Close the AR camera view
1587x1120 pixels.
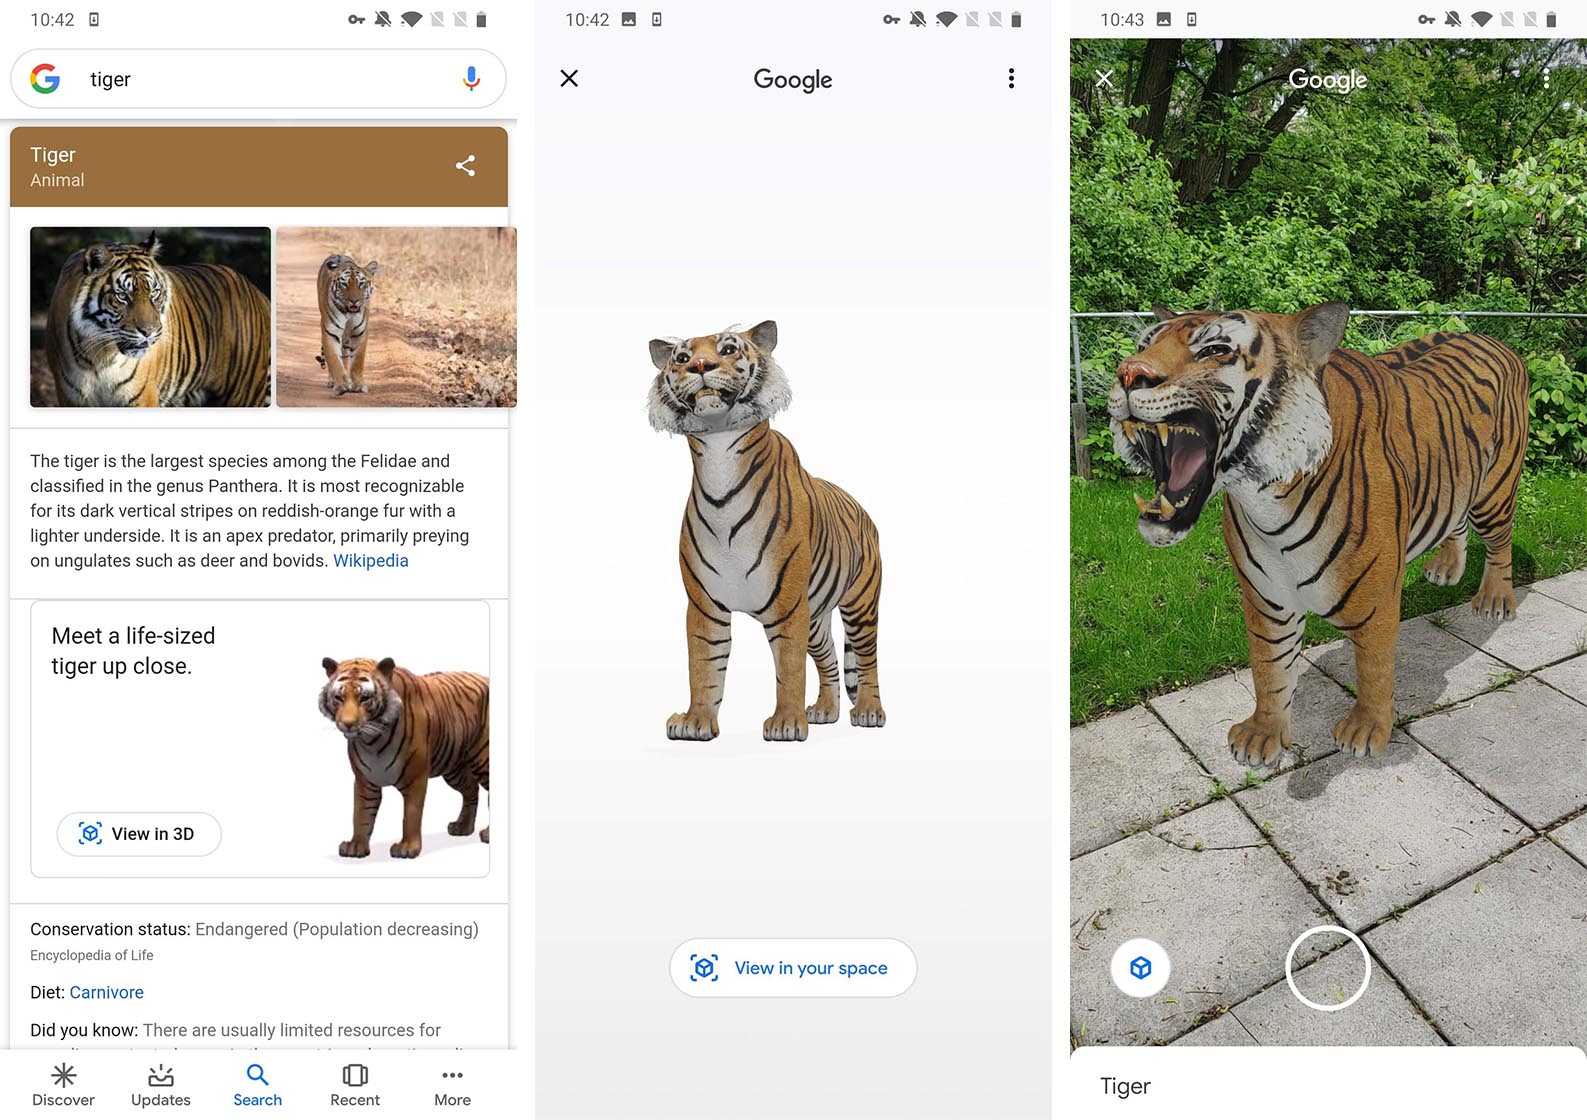coord(1104,78)
